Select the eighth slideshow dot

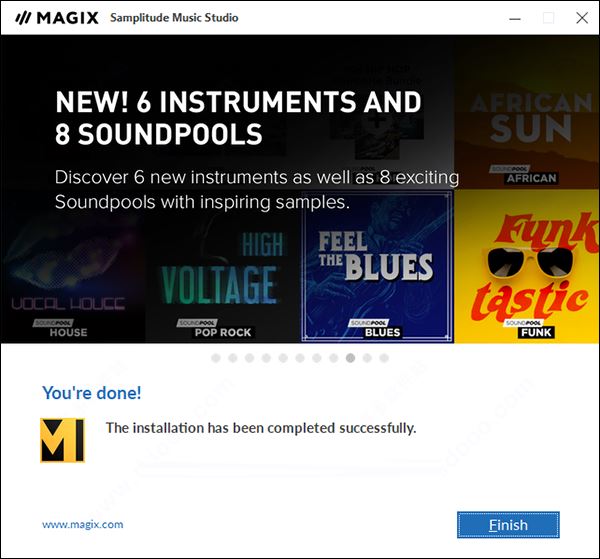(x=334, y=358)
